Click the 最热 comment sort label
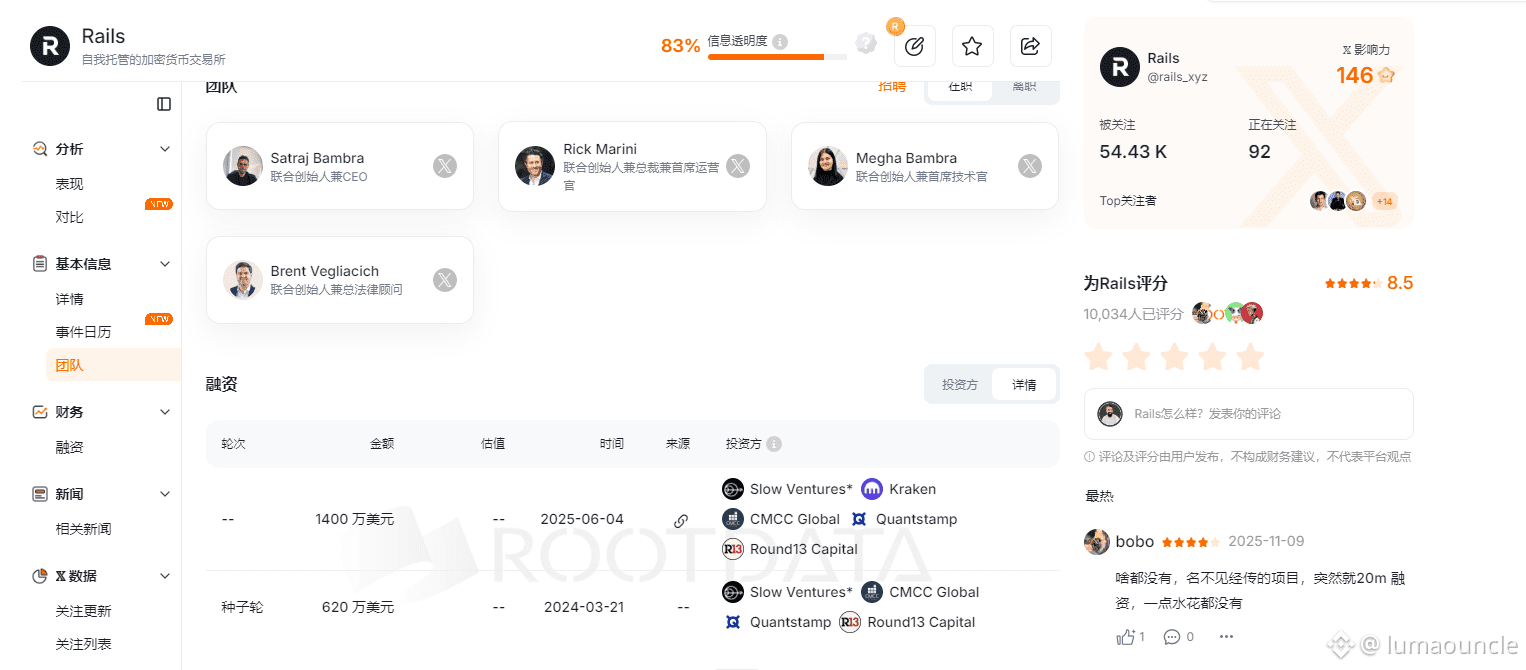 tap(1099, 496)
